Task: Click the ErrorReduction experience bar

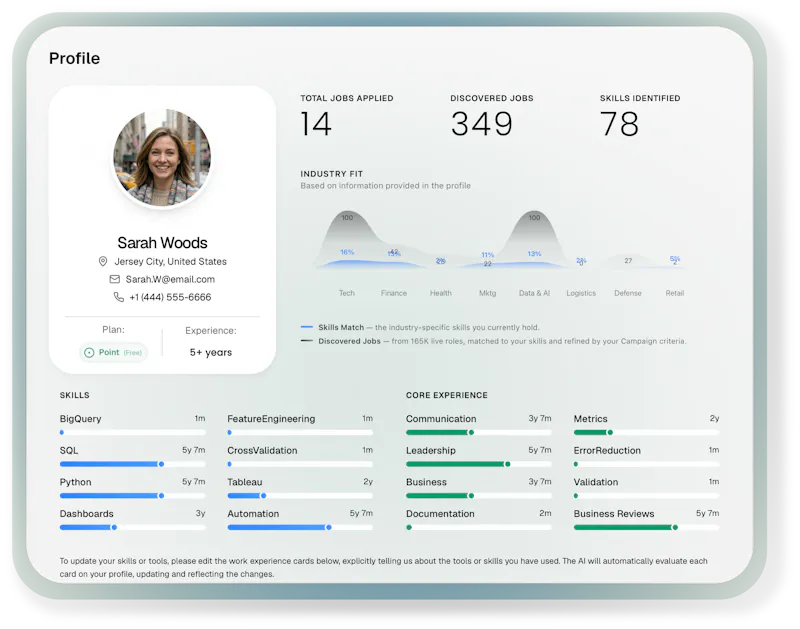Action: [x=646, y=464]
